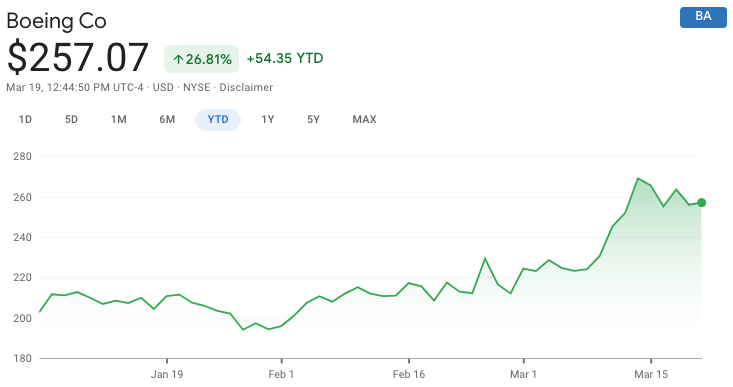The image size is (733, 387).
Task: Open the MAX history range
Action: coord(364,120)
